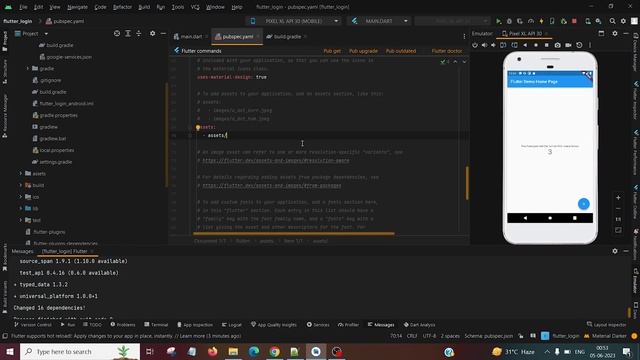Open Emulator panel settings gear
The width and height of the screenshot is (640, 360).
(615, 33)
